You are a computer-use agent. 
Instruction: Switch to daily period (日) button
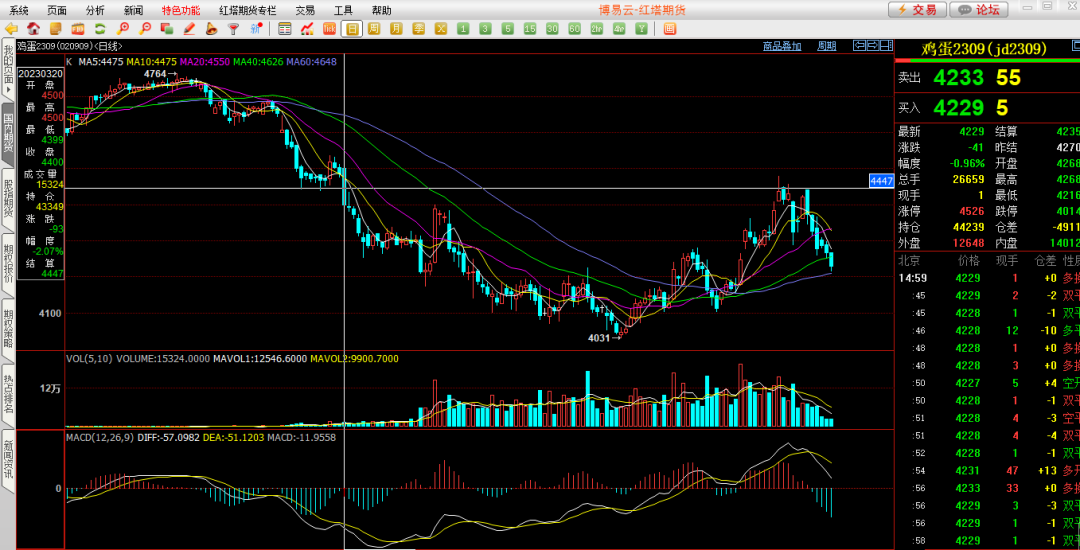click(x=352, y=28)
